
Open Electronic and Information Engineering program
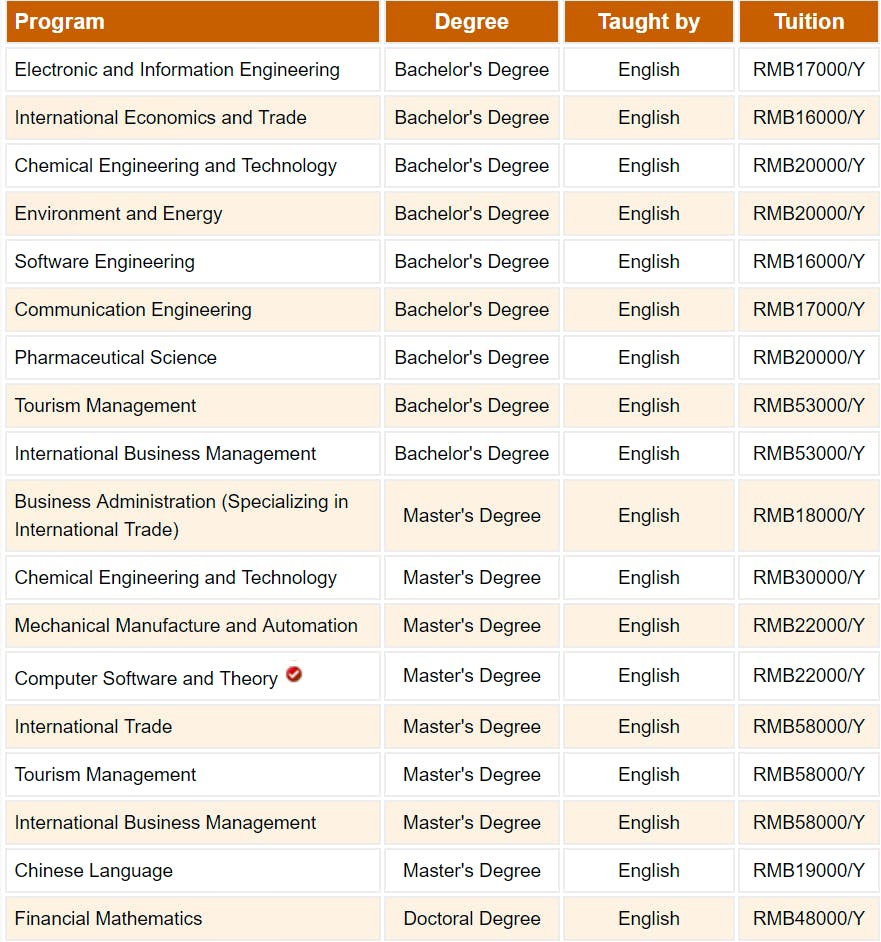(x=177, y=70)
